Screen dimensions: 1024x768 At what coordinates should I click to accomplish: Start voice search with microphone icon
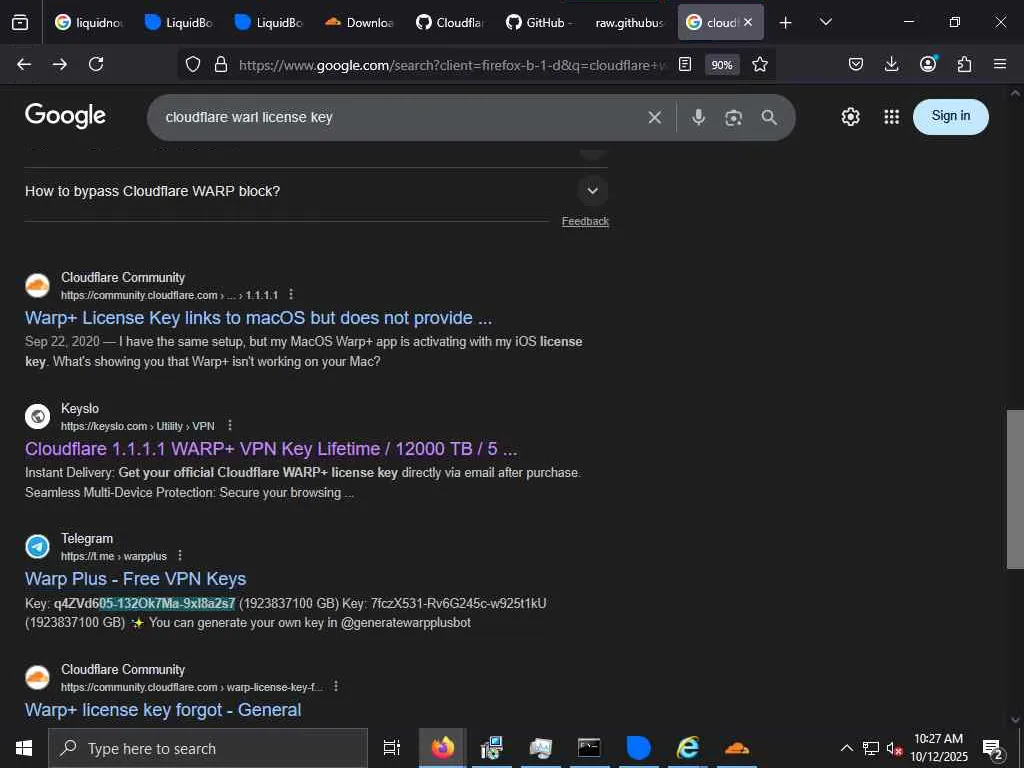(698, 117)
